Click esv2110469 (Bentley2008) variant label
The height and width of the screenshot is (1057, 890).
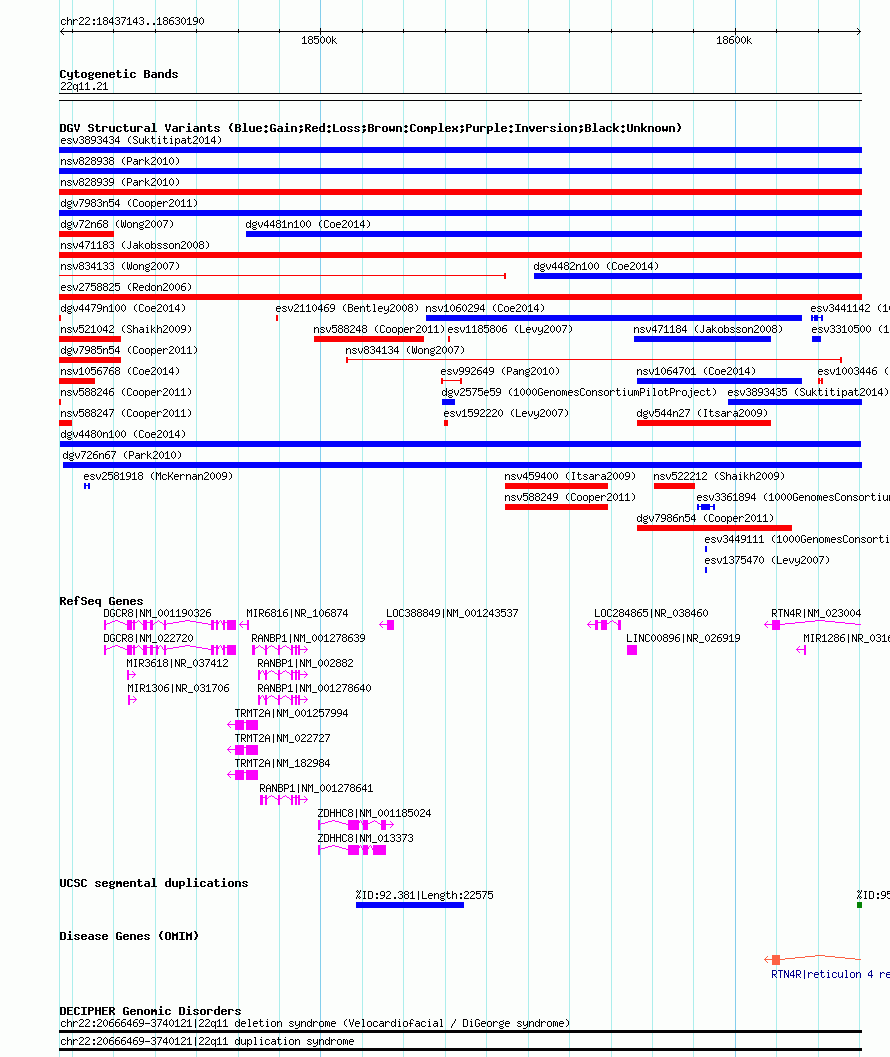pyautogui.click(x=347, y=307)
